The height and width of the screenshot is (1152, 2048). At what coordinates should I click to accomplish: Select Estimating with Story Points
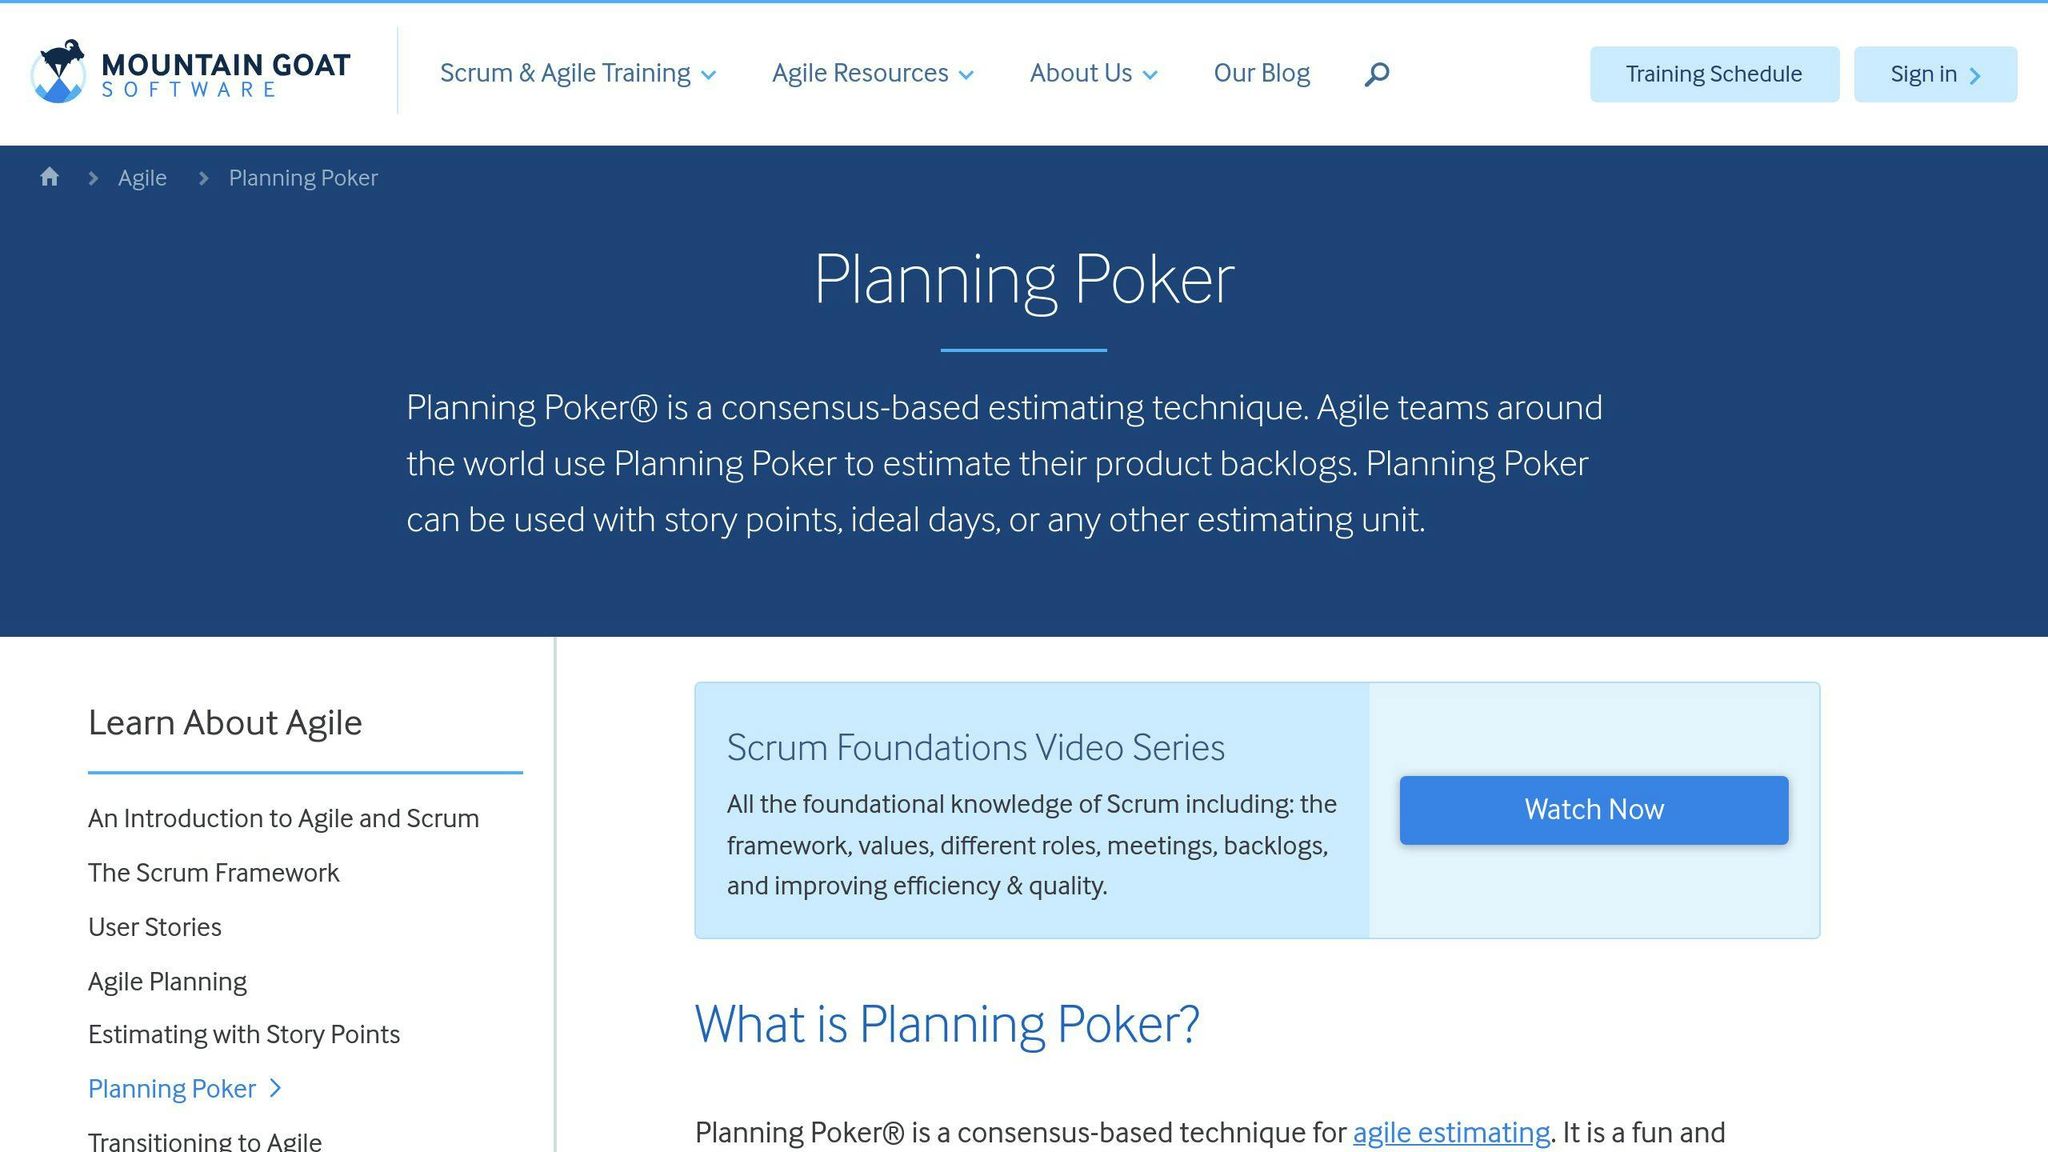[x=244, y=1034]
